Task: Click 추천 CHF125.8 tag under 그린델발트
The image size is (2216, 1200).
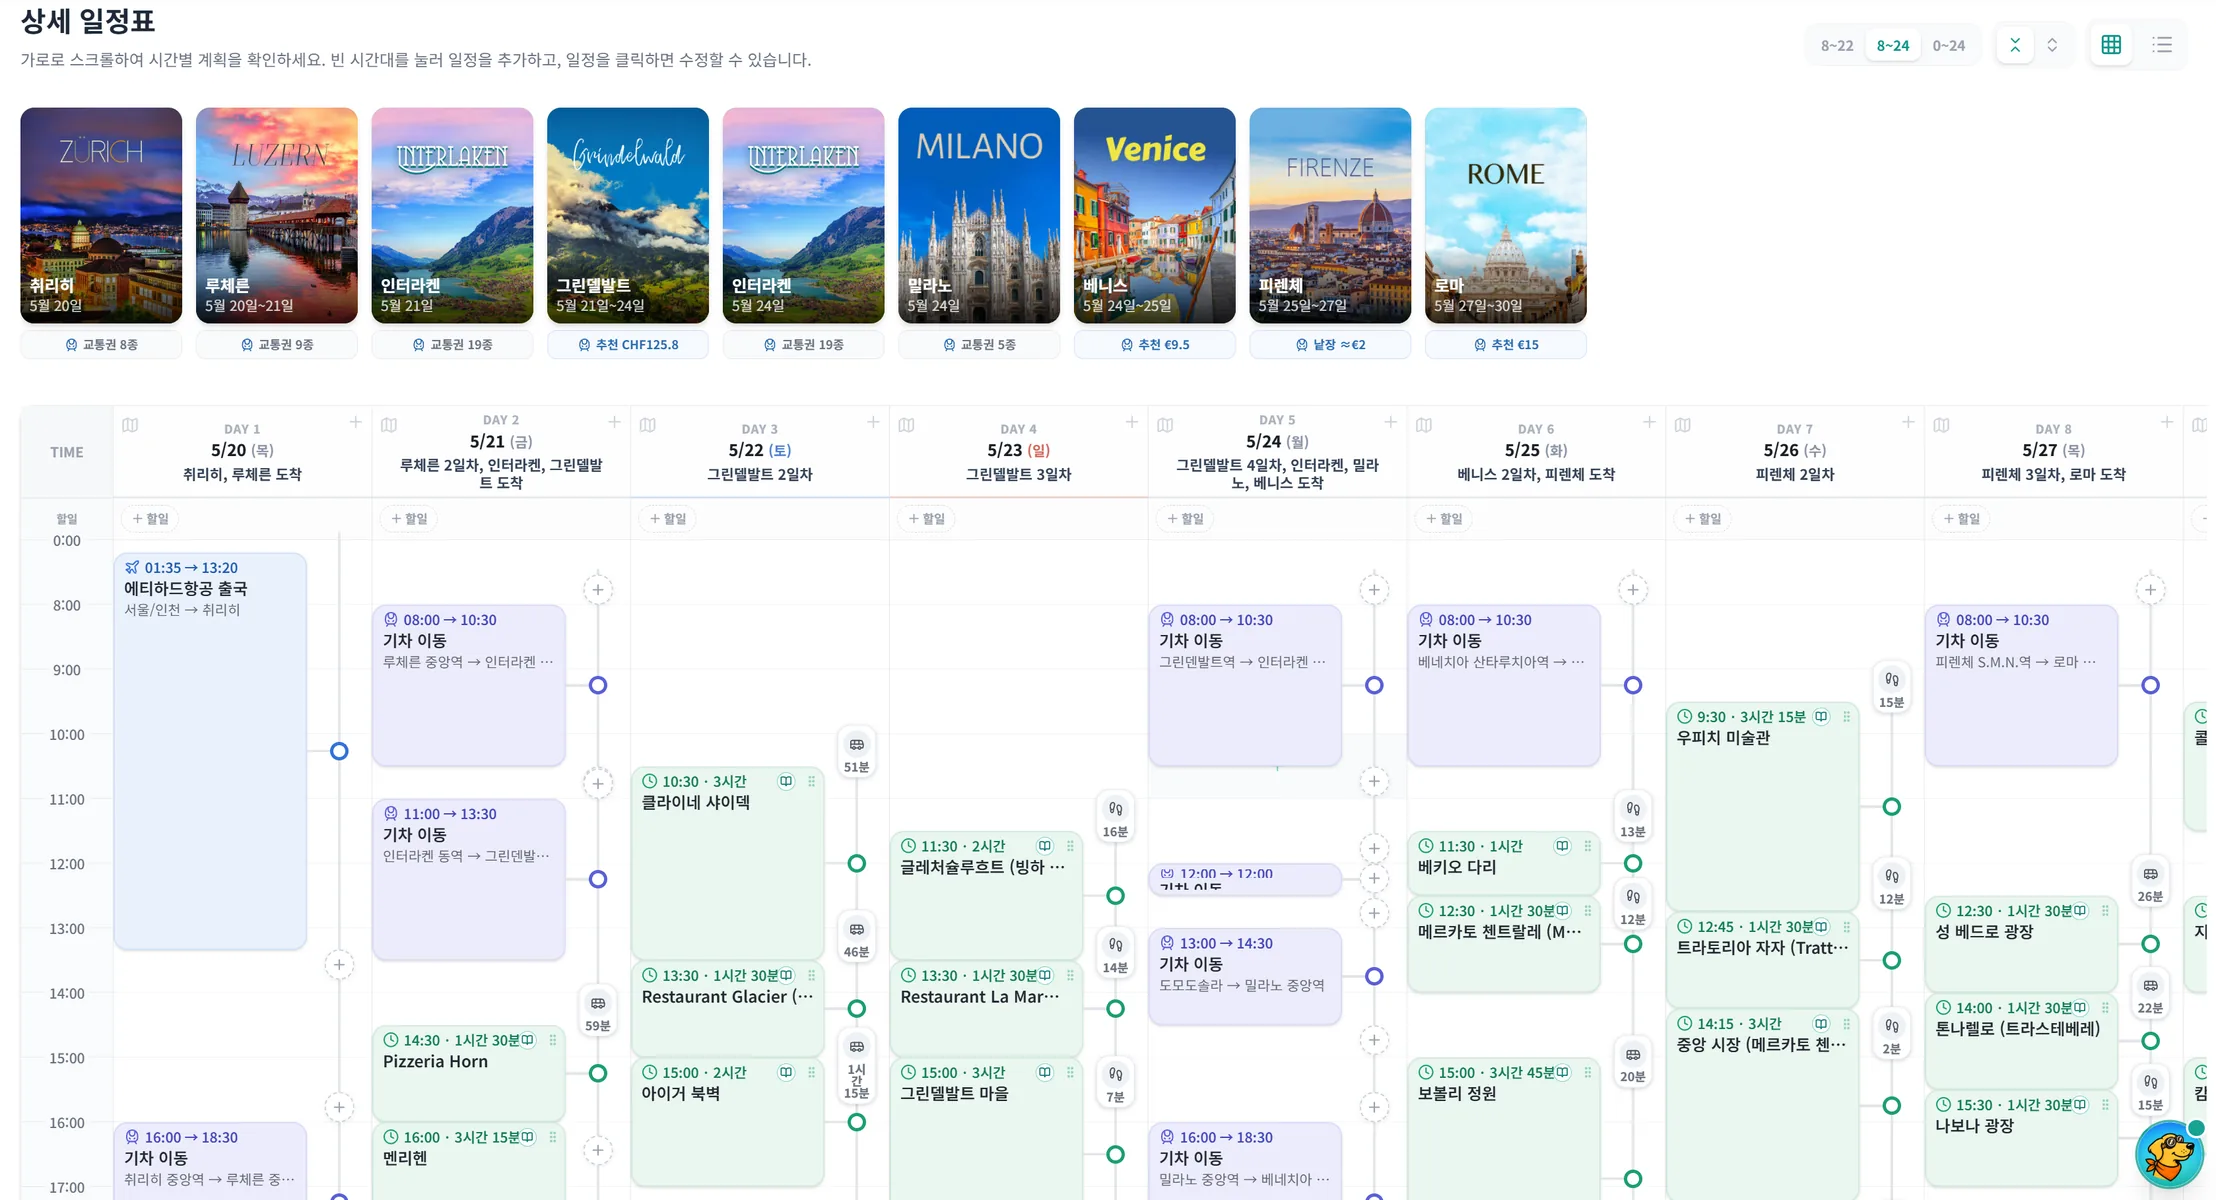Action: click(628, 345)
